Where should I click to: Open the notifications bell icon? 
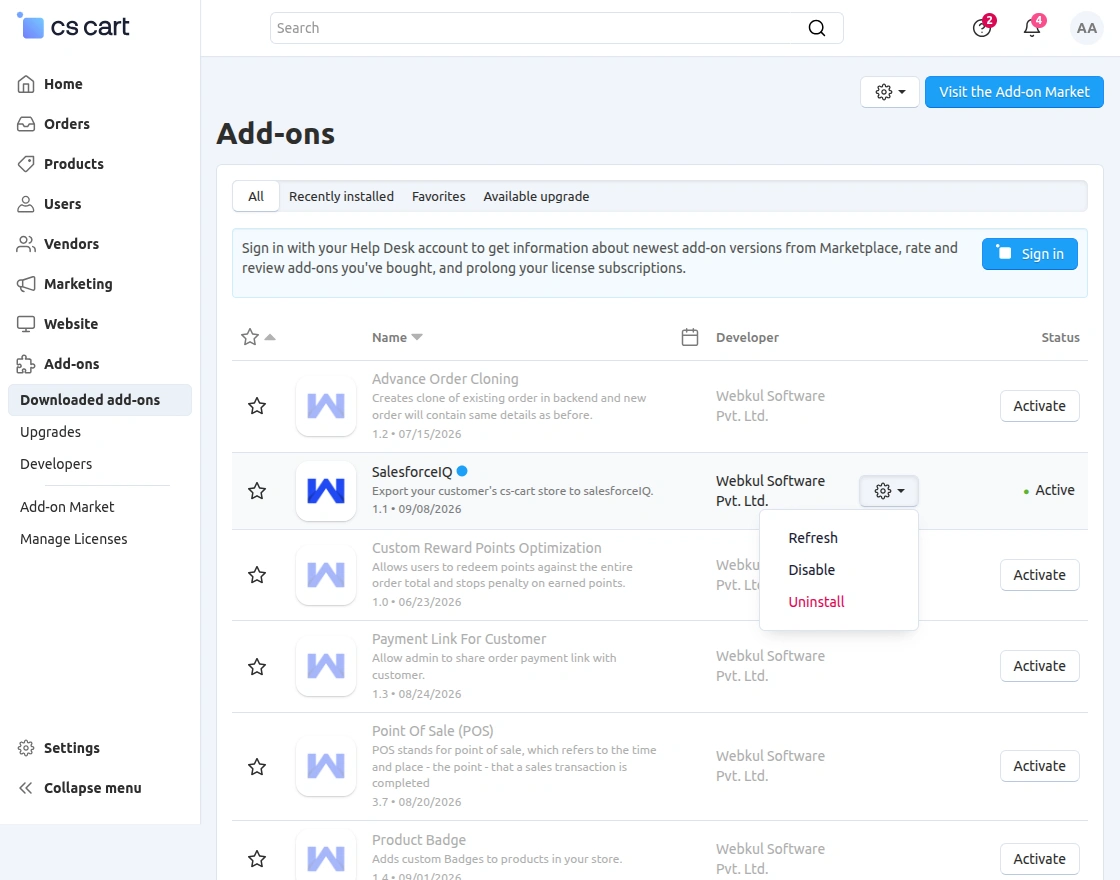(1032, 28)
